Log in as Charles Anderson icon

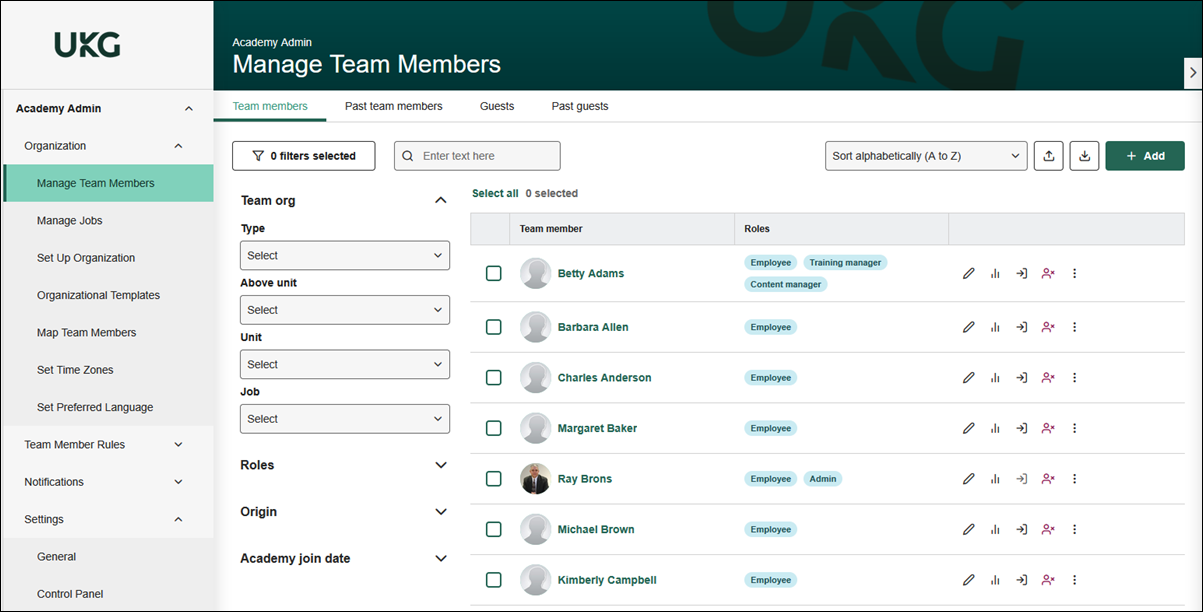click(x=1021, y=378)
